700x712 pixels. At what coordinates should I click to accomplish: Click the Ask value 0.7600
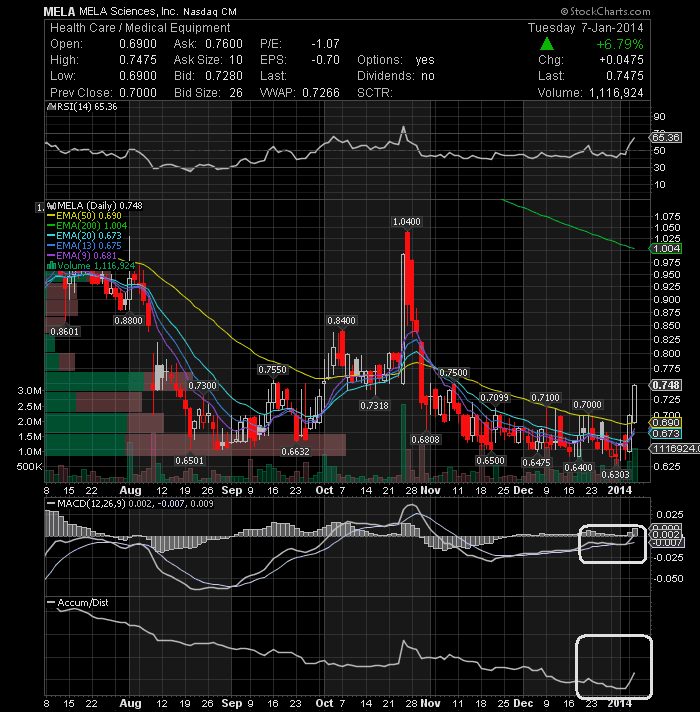click(224, 44)
